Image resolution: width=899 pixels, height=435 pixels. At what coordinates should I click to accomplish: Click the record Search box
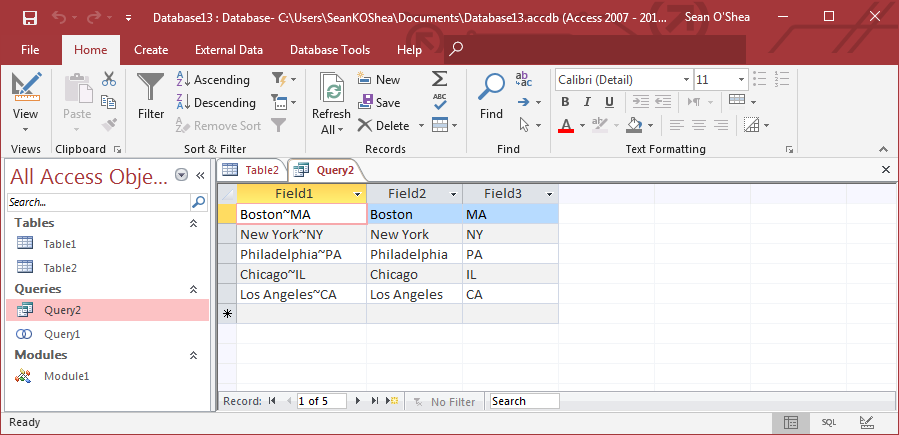point(525,401)
